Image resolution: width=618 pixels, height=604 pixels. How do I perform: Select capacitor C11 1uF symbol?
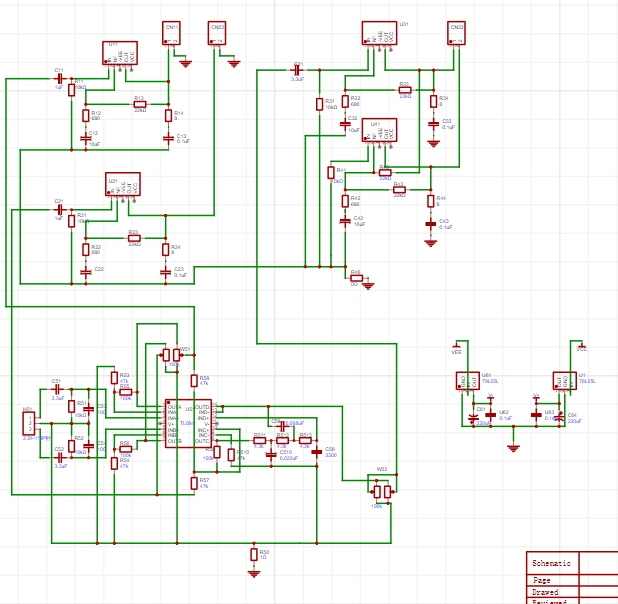coord(59,78)
